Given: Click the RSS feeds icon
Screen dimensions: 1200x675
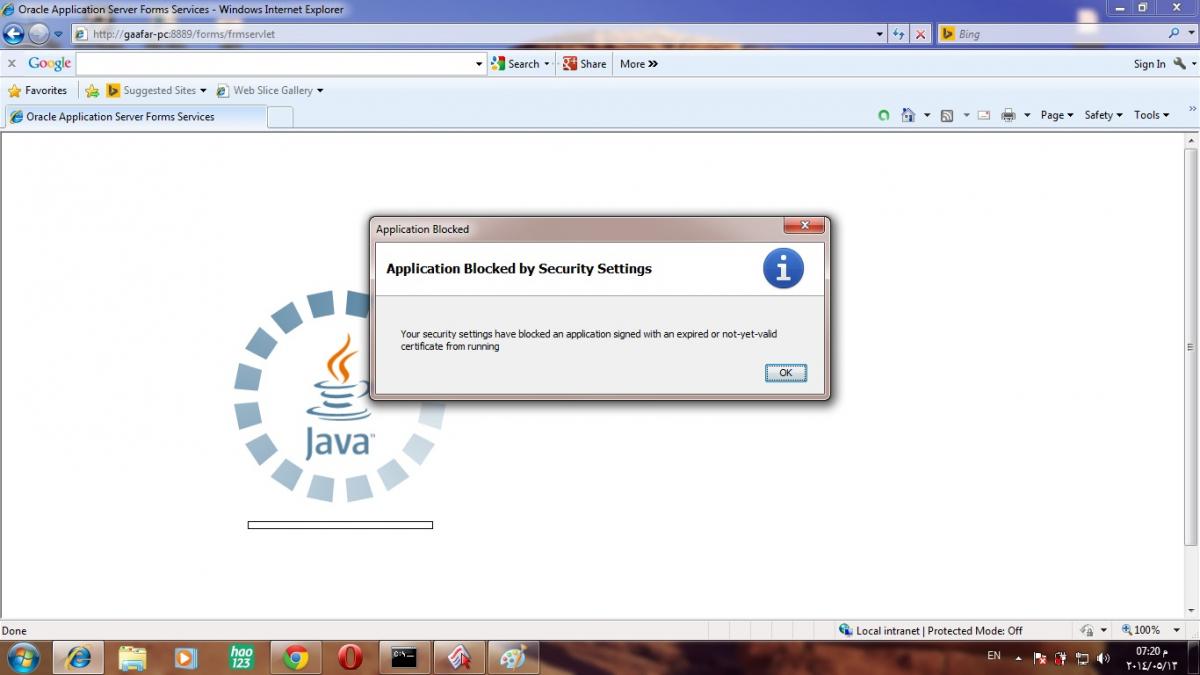Looking at the screenshot, I should 947,115.
